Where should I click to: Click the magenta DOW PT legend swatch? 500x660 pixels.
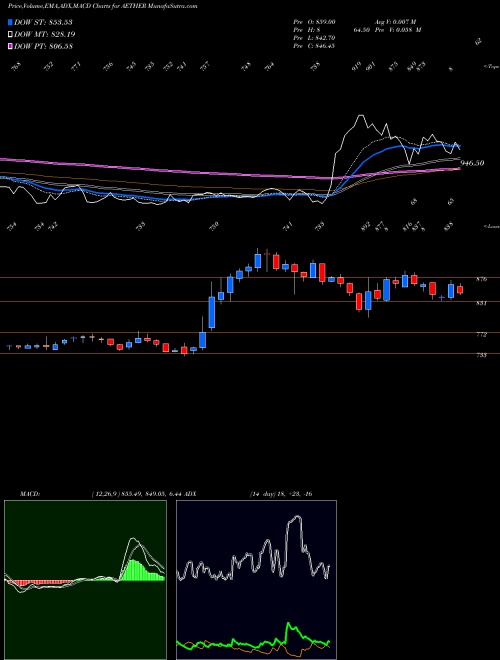[11, 46]
